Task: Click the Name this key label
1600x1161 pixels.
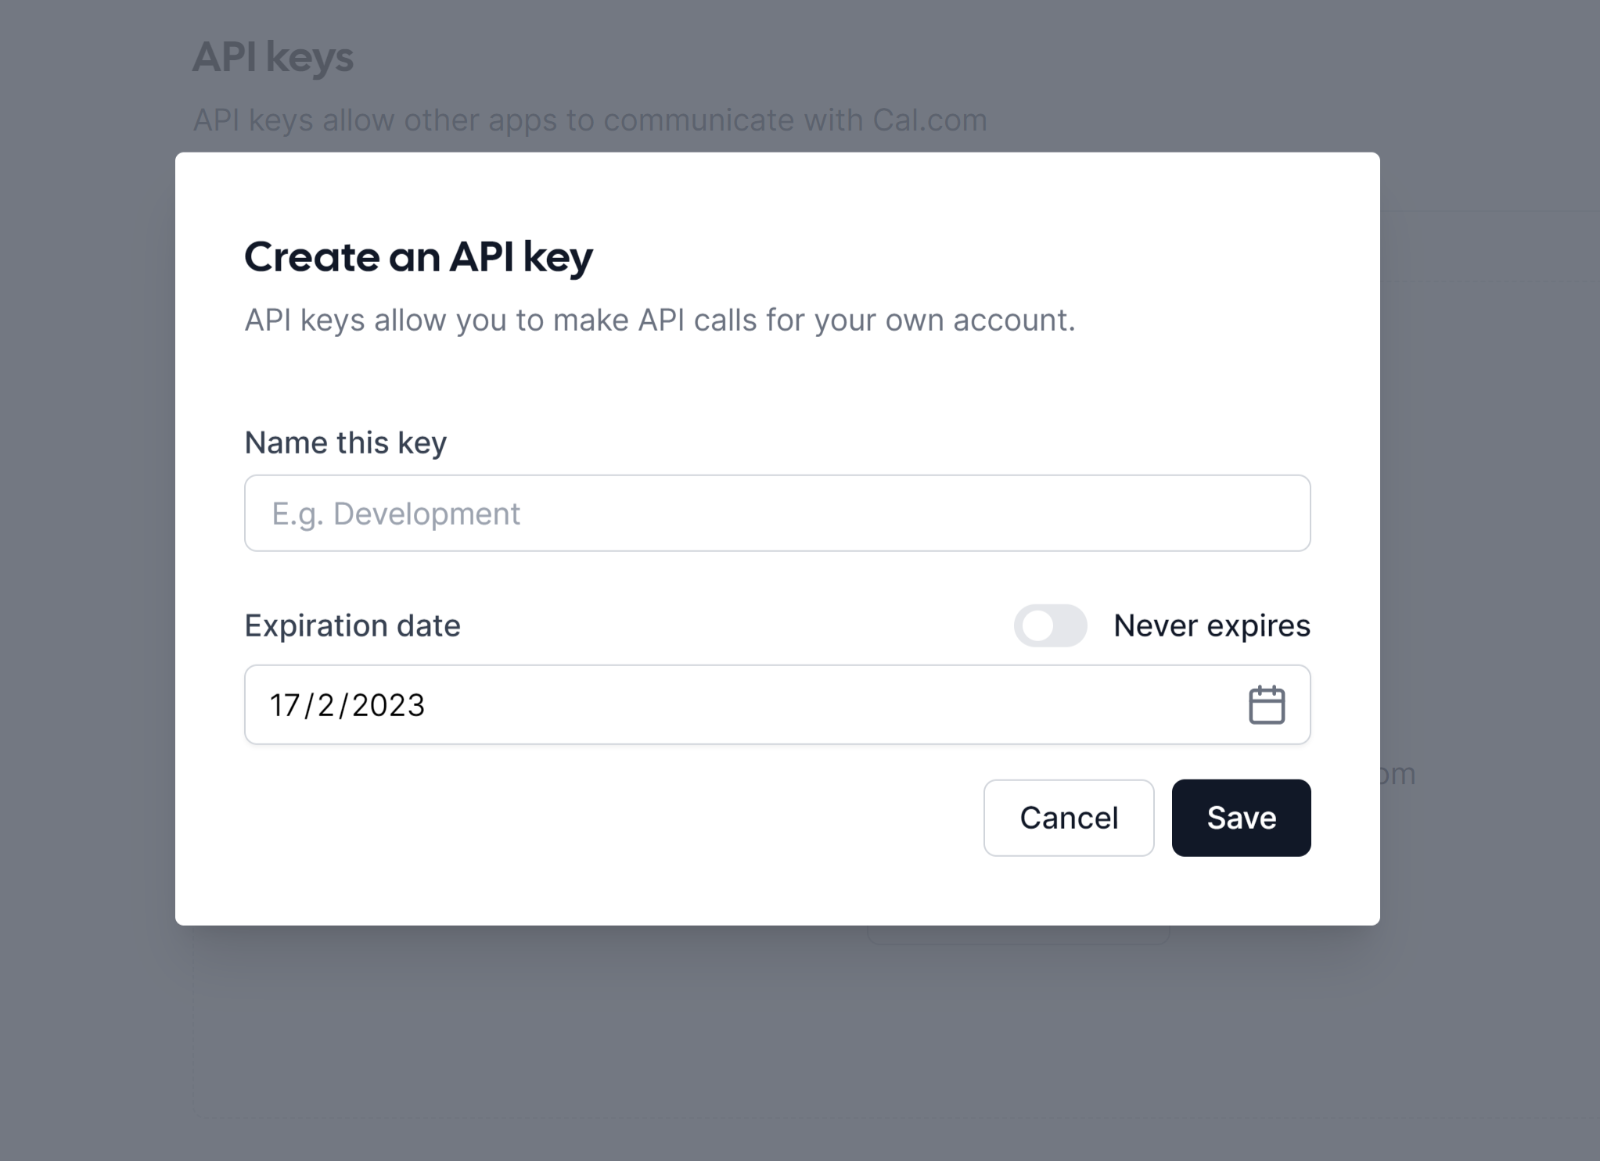Action: point(346,443)
